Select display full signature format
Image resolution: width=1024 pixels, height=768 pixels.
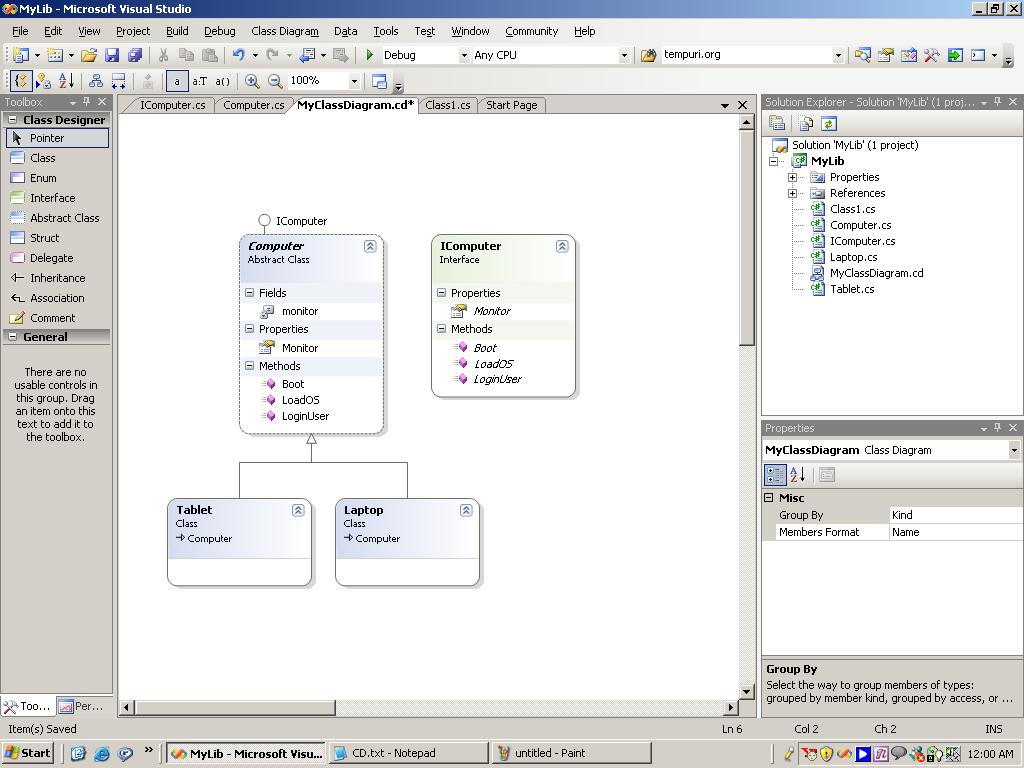pos(223,81)
